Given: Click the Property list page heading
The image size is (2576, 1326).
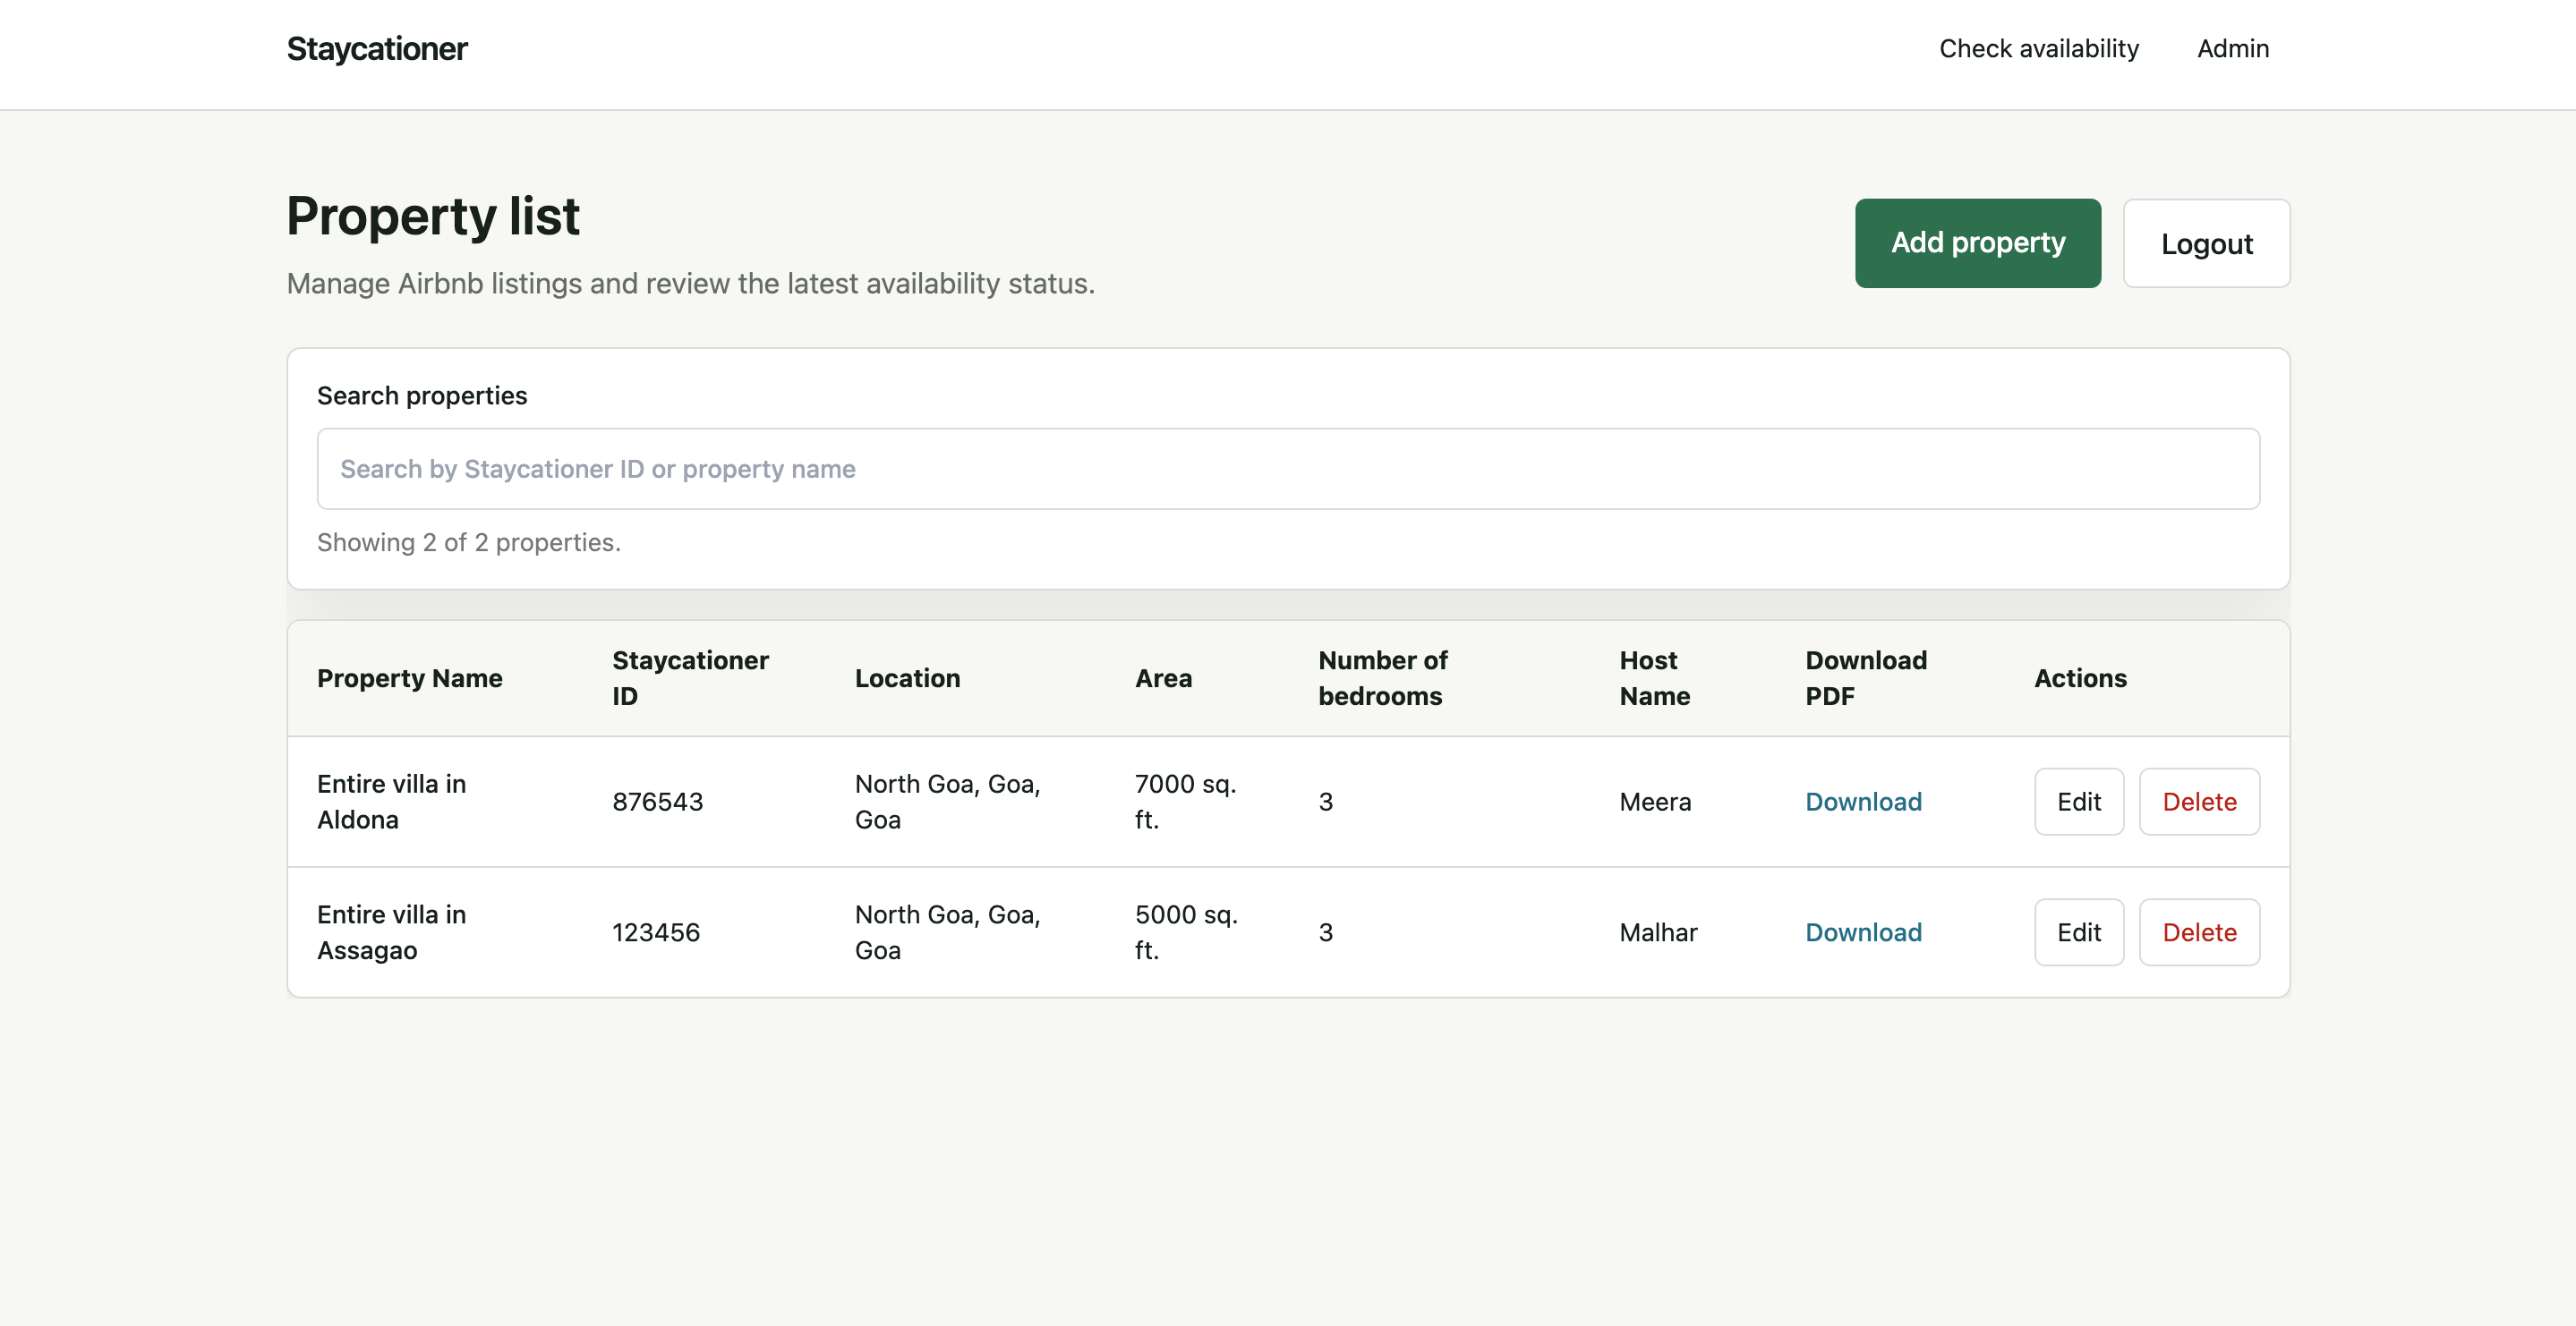Looking at the screenshot, I should coord(433,216).
